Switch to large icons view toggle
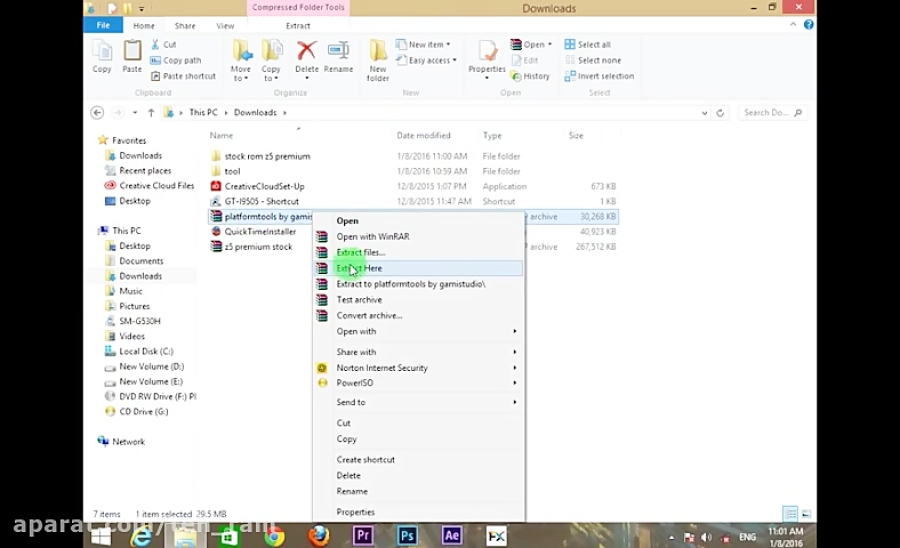This screenshot has width=900, height=548. [804, 513]
